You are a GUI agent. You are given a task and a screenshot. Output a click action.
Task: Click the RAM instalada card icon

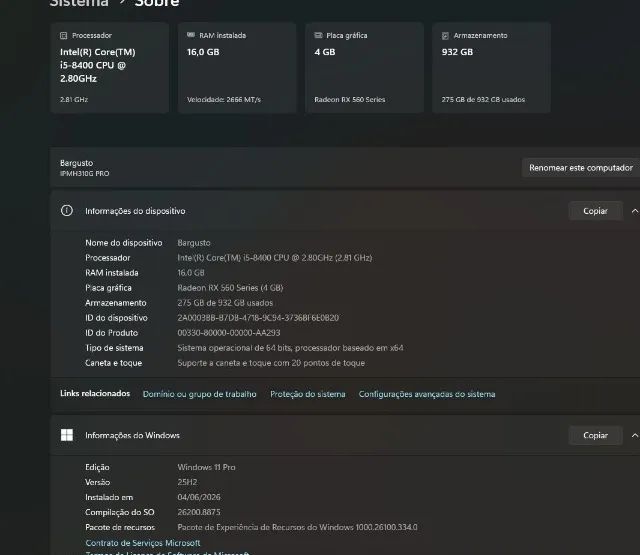[191, 35]
